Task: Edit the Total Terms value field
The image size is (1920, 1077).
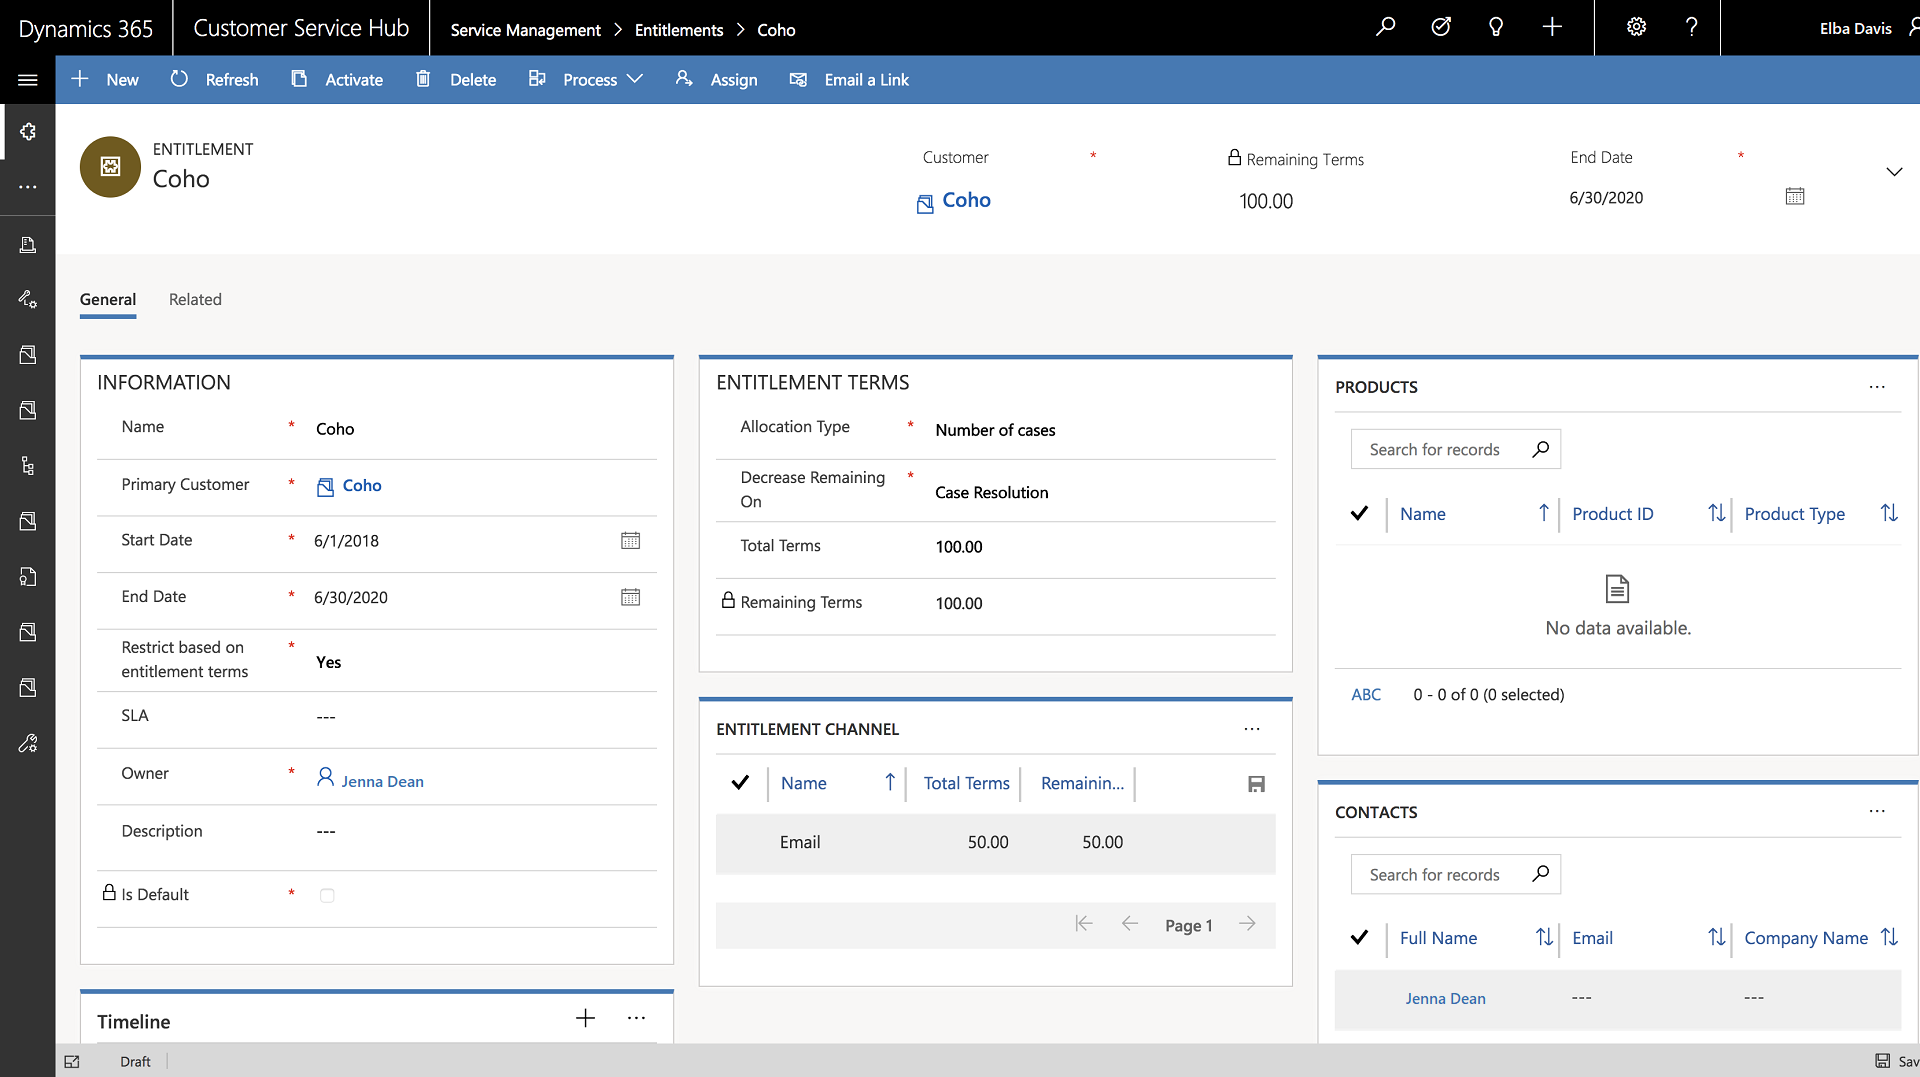Action: [x=959, y=547]
